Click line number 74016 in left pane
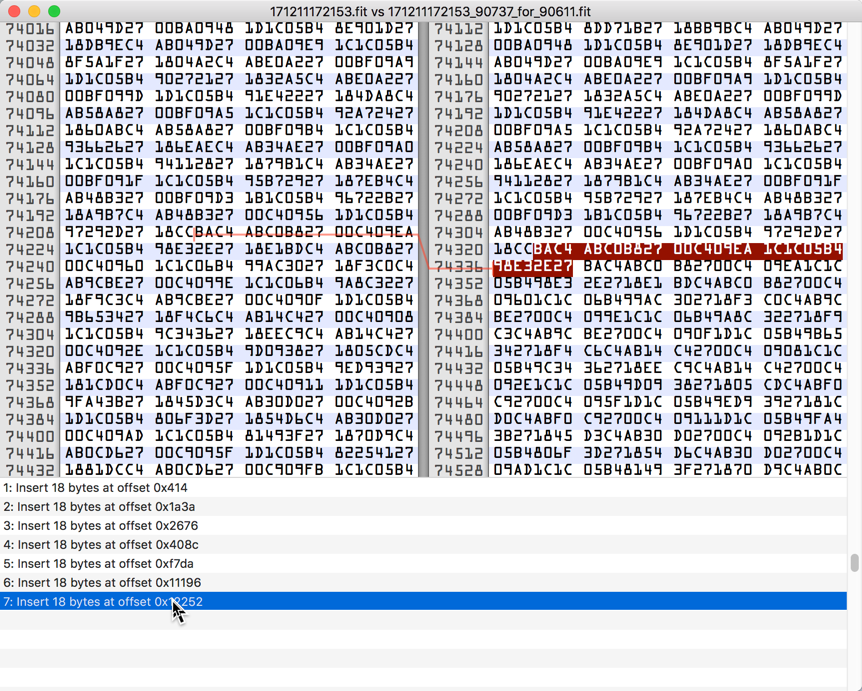This screenshot has width=862, height=691. (30, 28)
